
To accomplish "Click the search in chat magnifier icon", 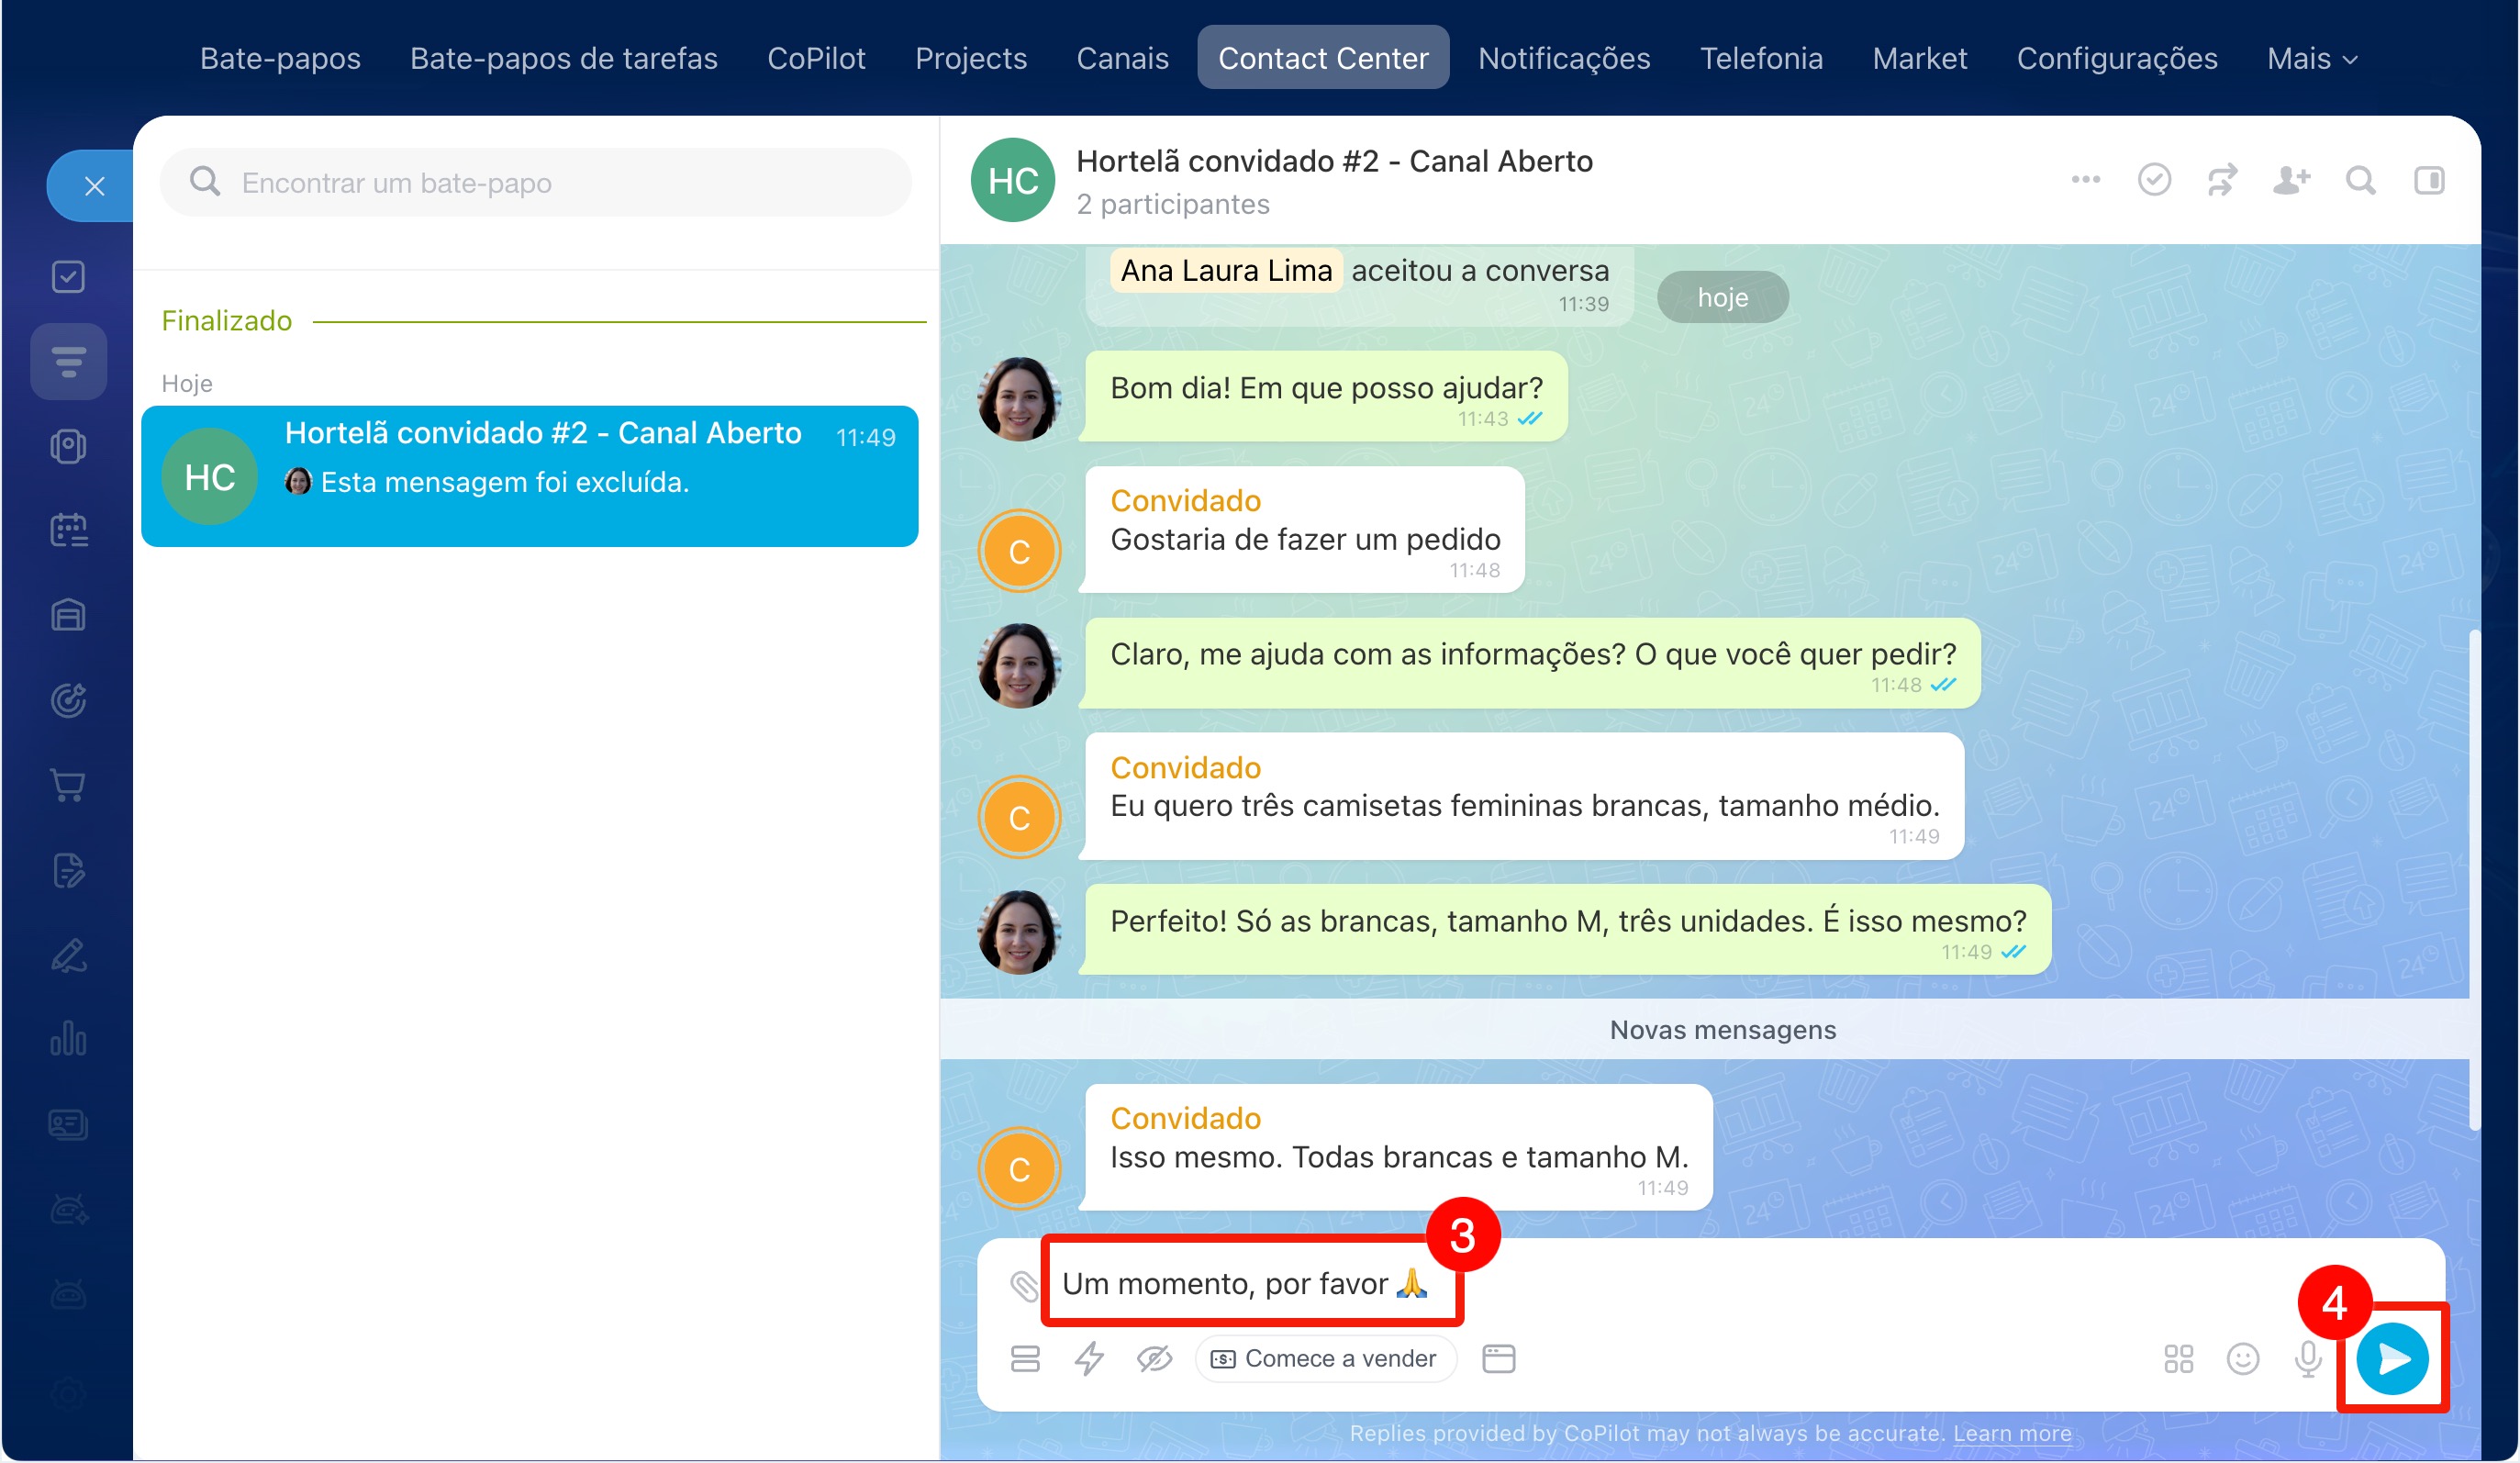I will pyautogui.click(x=2360, y=180).
